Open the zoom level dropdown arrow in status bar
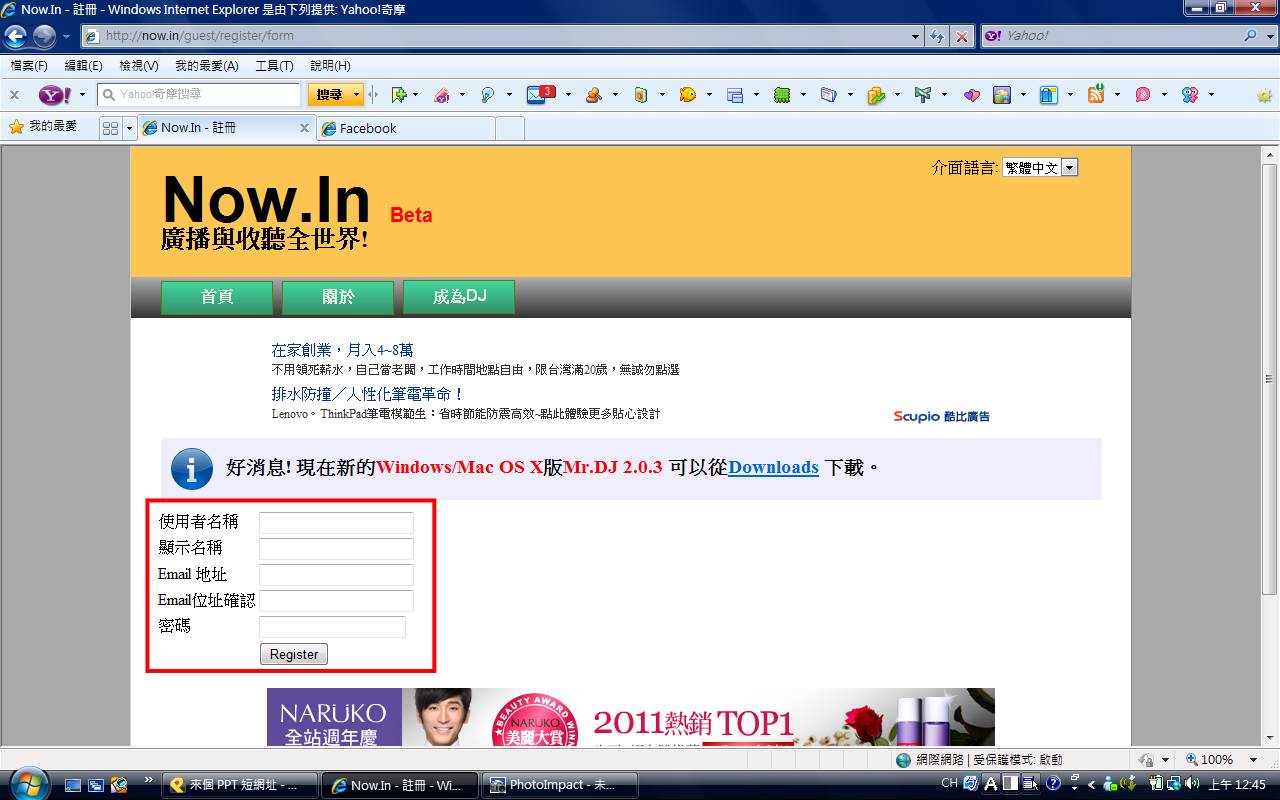 pos(1254,760)
